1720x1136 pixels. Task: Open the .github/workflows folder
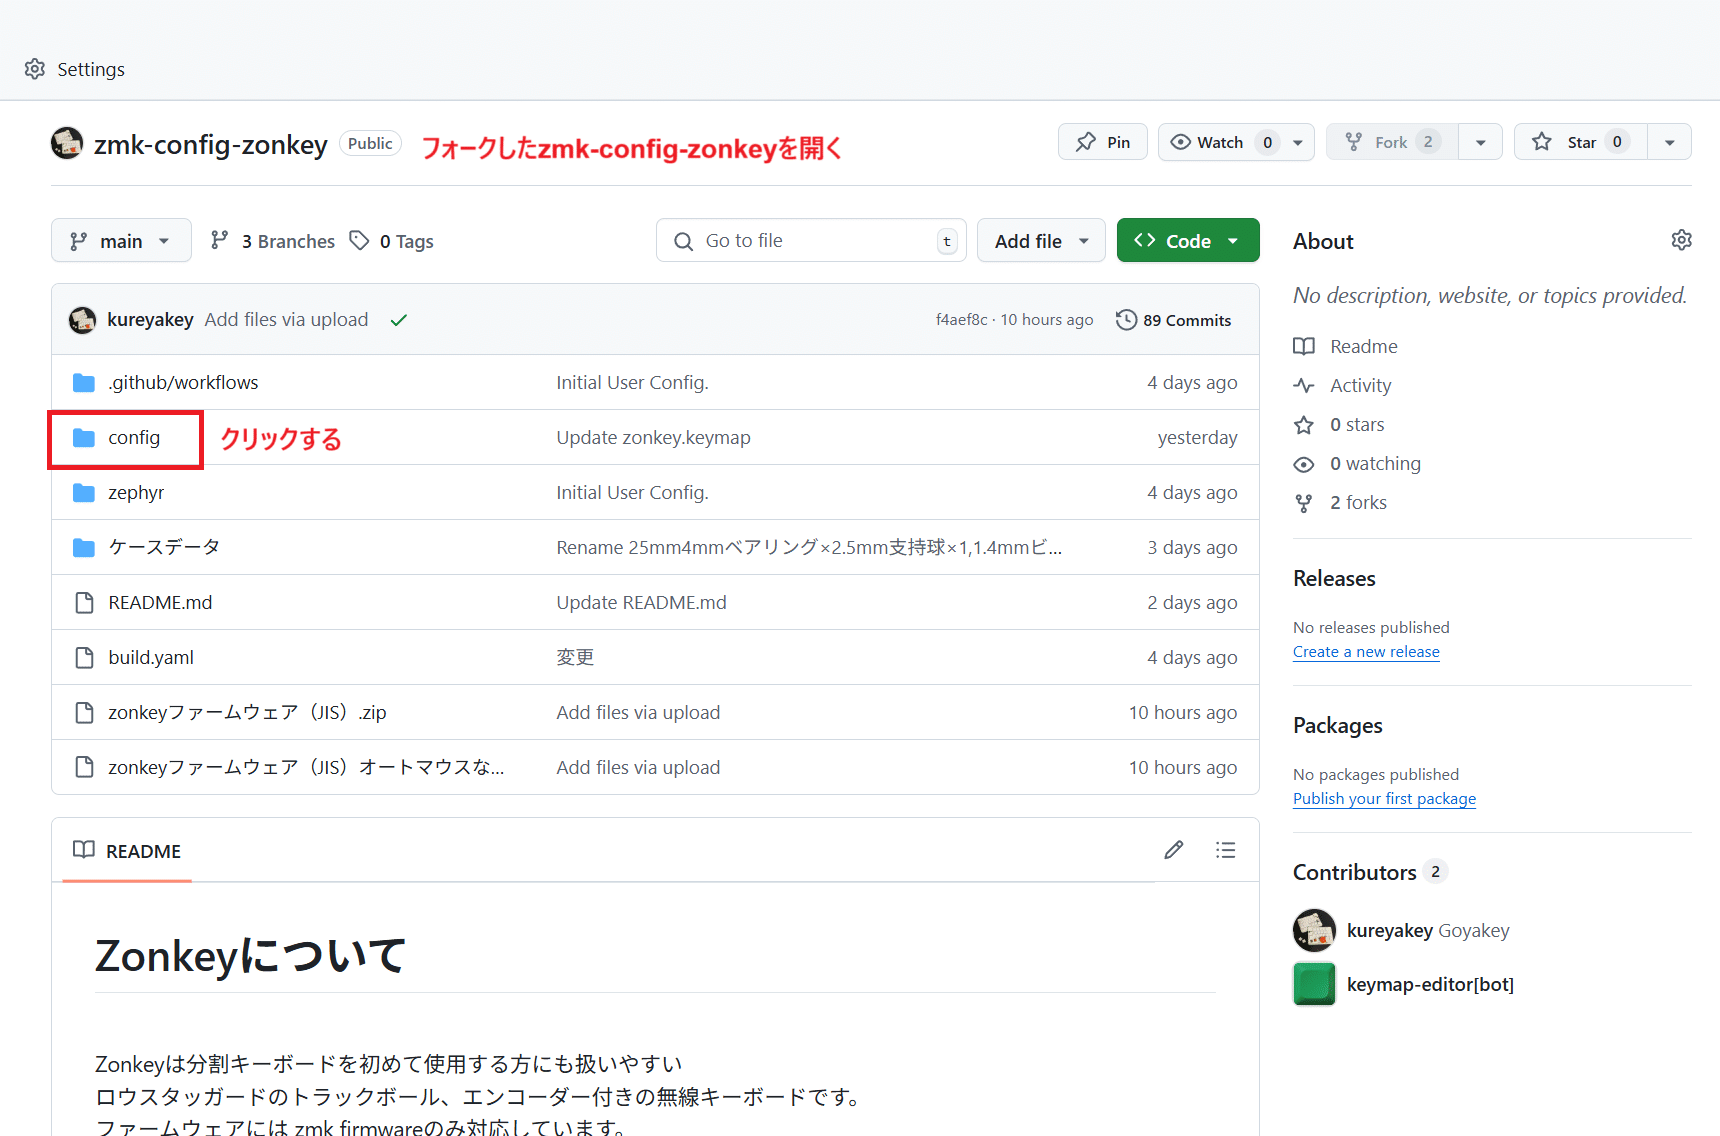tap(184, 383)
